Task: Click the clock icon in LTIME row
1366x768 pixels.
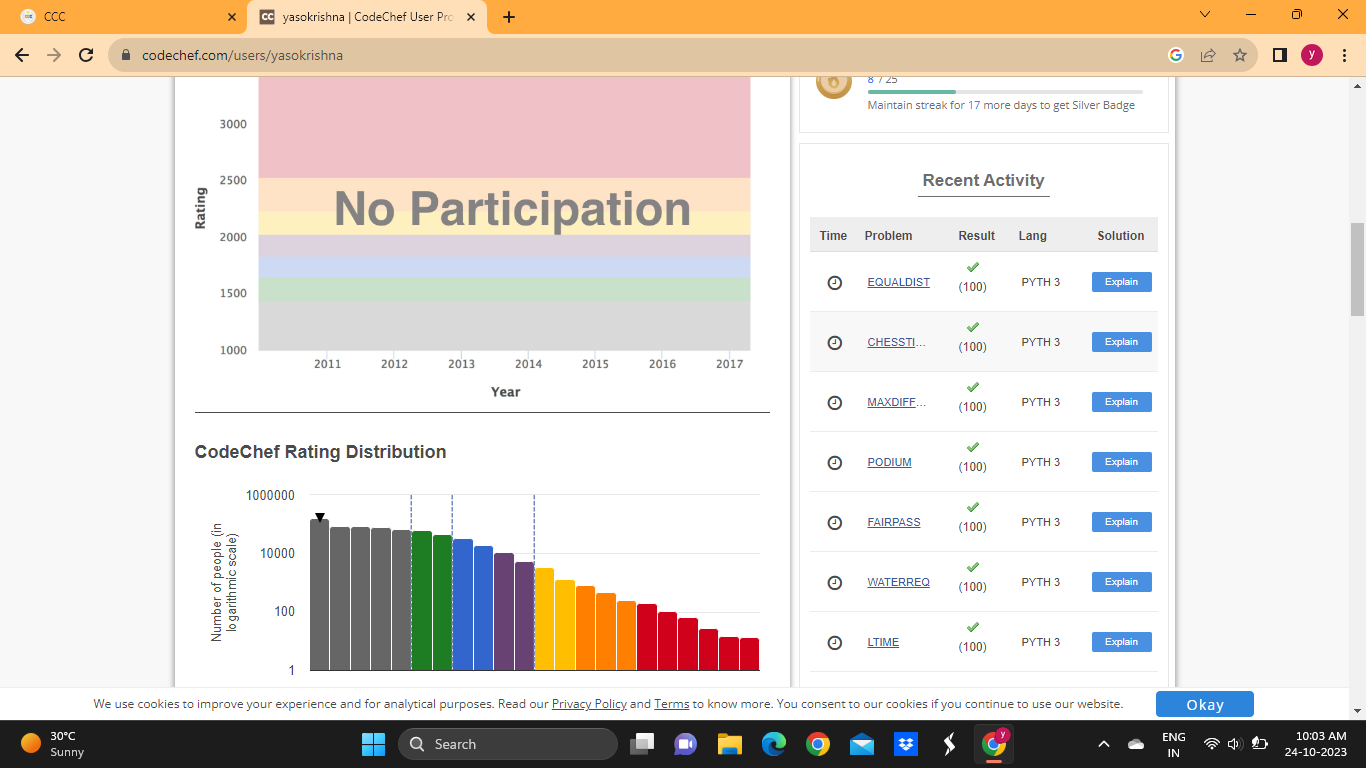Action: pyautogui.click(x=835, y=643)
